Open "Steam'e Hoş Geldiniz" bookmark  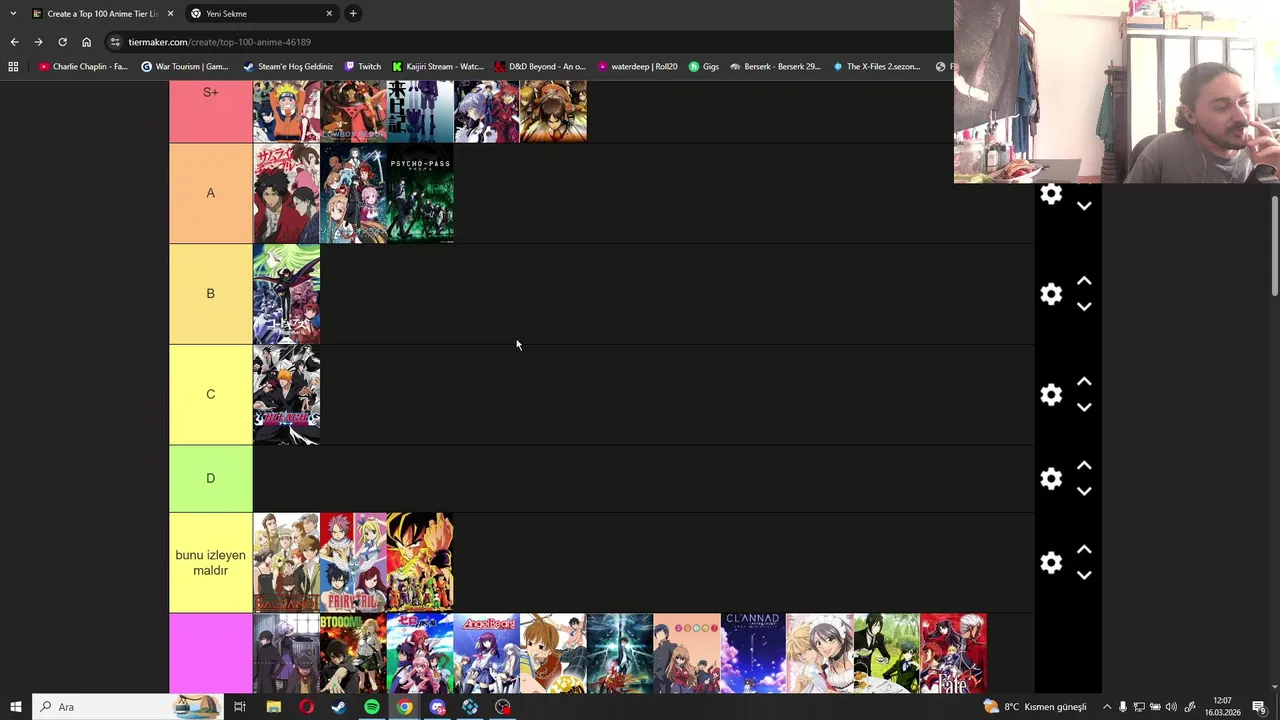pos(288,67)
